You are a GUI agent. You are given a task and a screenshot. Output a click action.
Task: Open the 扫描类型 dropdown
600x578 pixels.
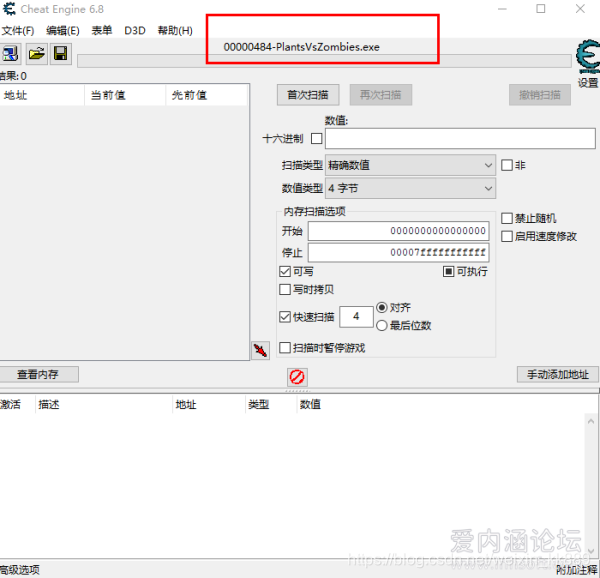pyautogui.click(x=410, y=165)
